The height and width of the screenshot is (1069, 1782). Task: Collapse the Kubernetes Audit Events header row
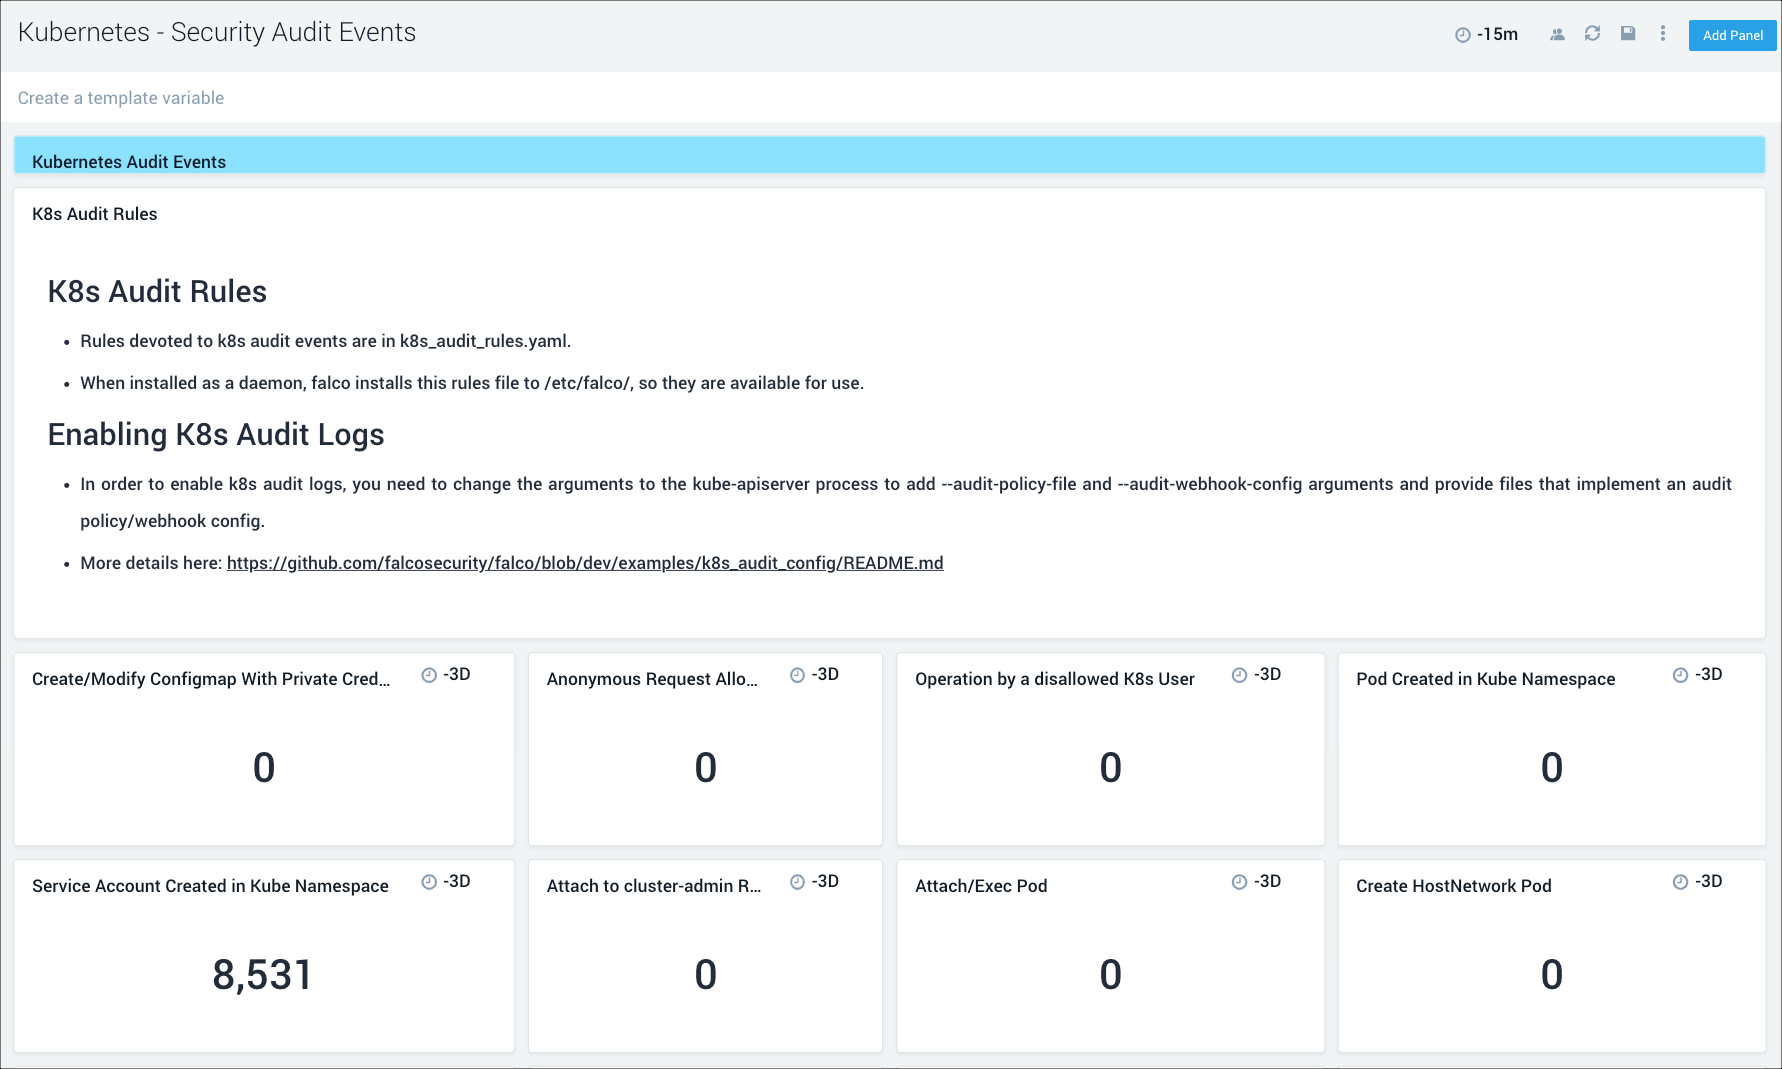[129, 161]
